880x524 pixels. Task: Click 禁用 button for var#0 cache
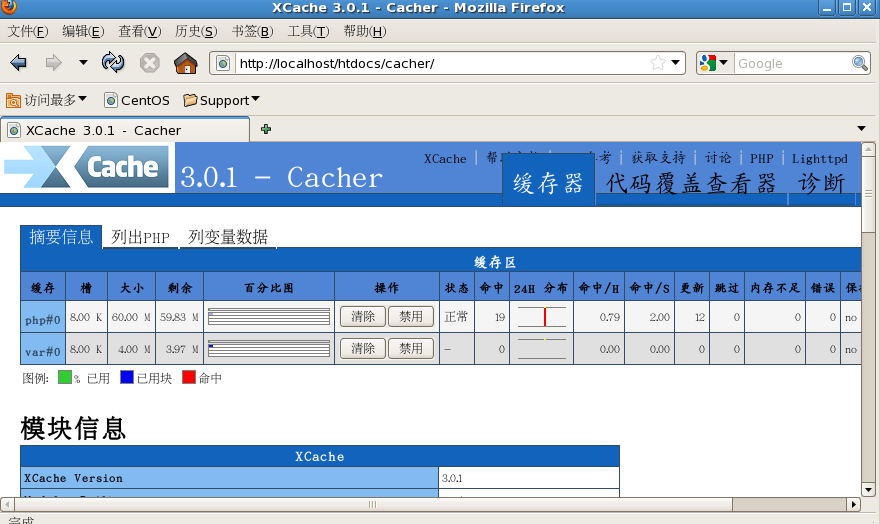pos(411,348)
